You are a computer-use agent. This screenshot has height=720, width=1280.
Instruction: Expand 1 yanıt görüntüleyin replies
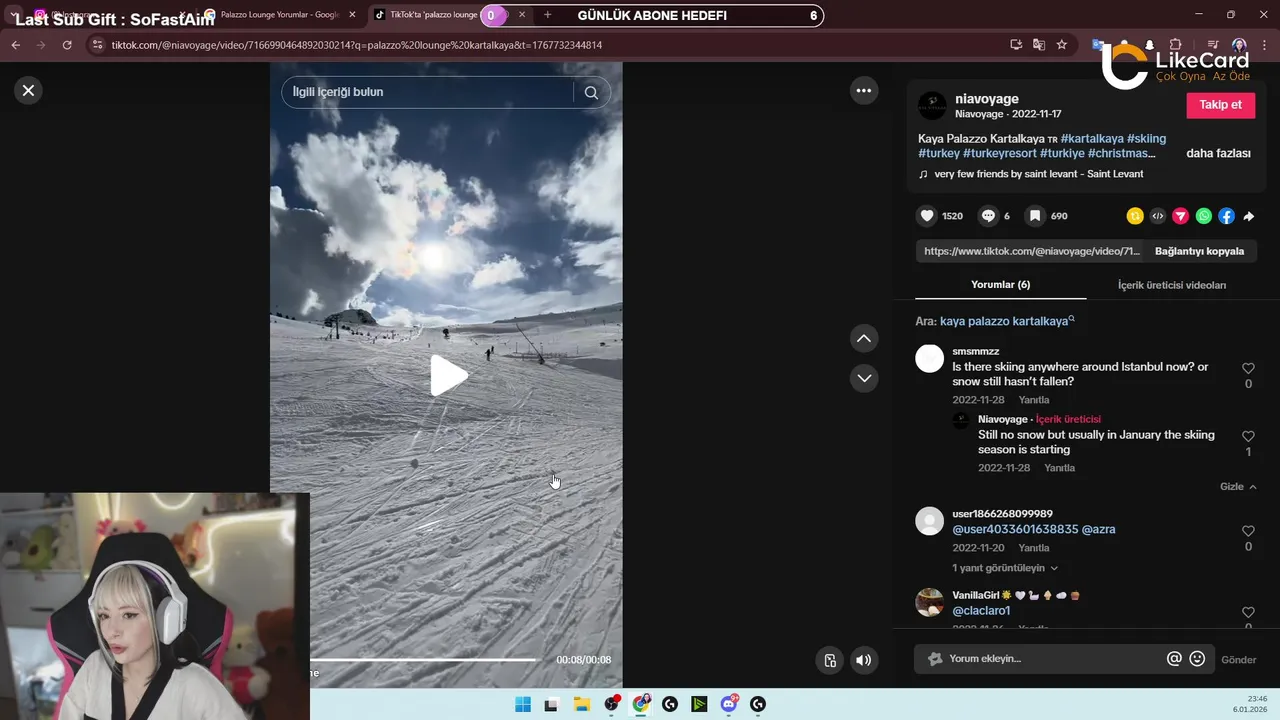1005,568
